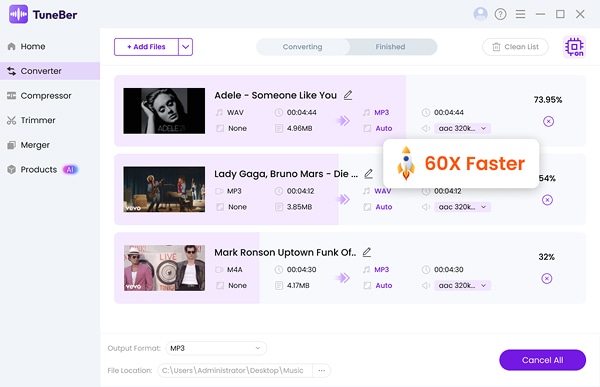
Task: Click the Add Files button
Action: [x=146, y=47]
